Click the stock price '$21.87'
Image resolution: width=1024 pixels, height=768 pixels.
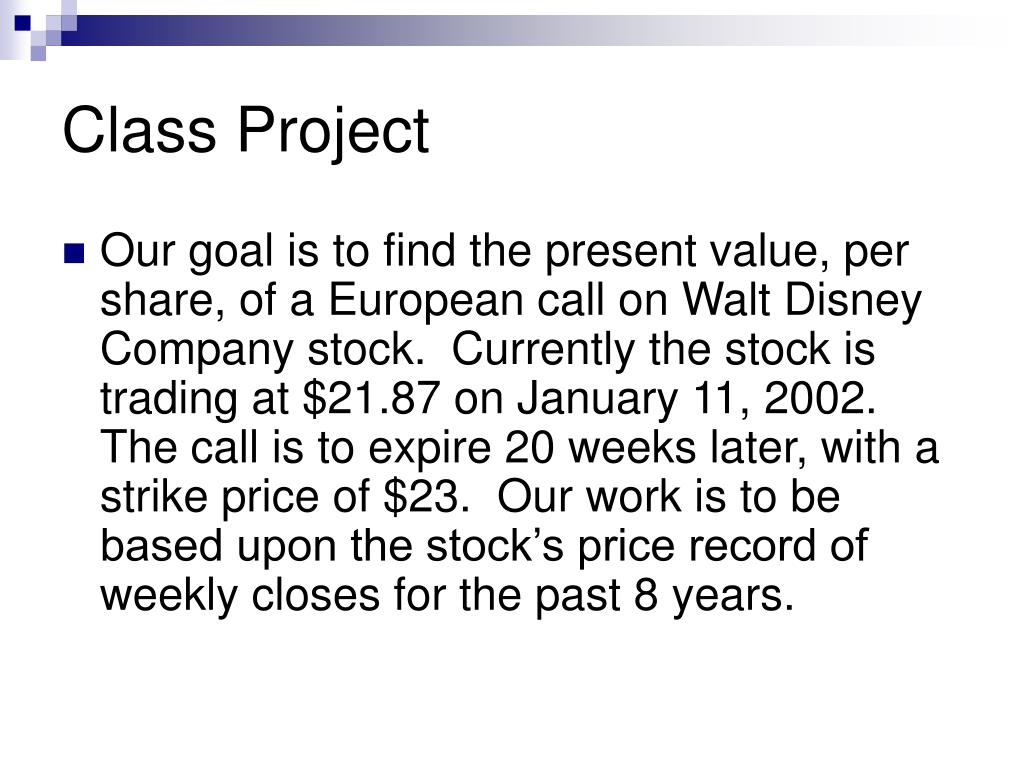pyautogui.click(x=372, y=398)
